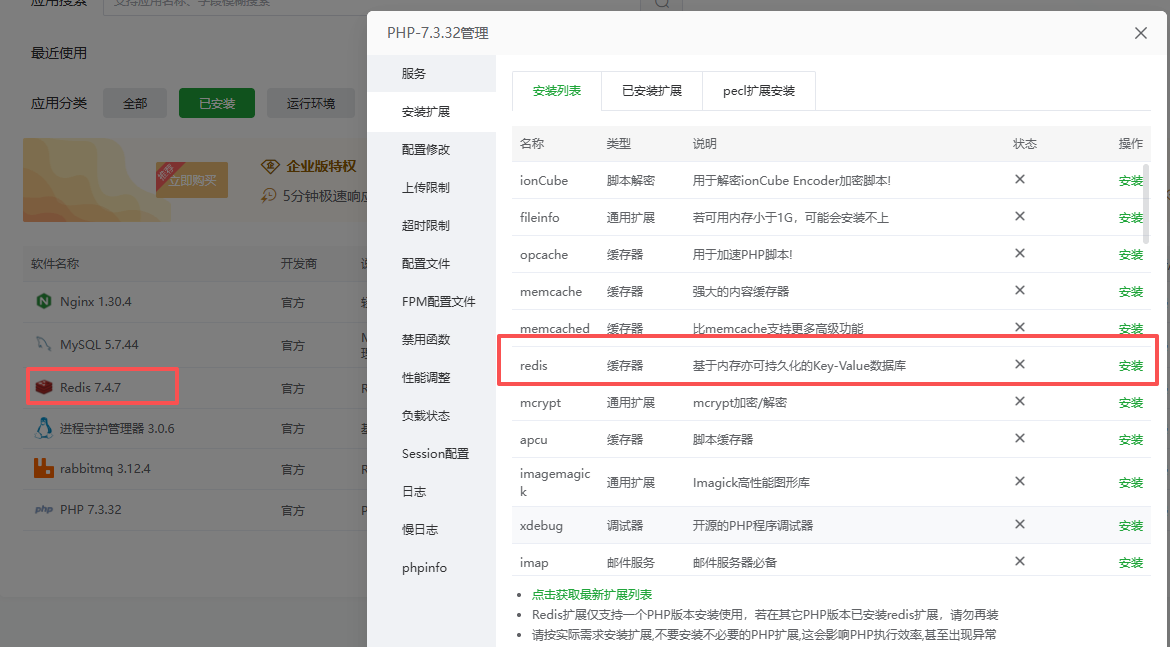Install the redis extension
The height and width of the screenshot is (647, 1170).
[1130, 366]
